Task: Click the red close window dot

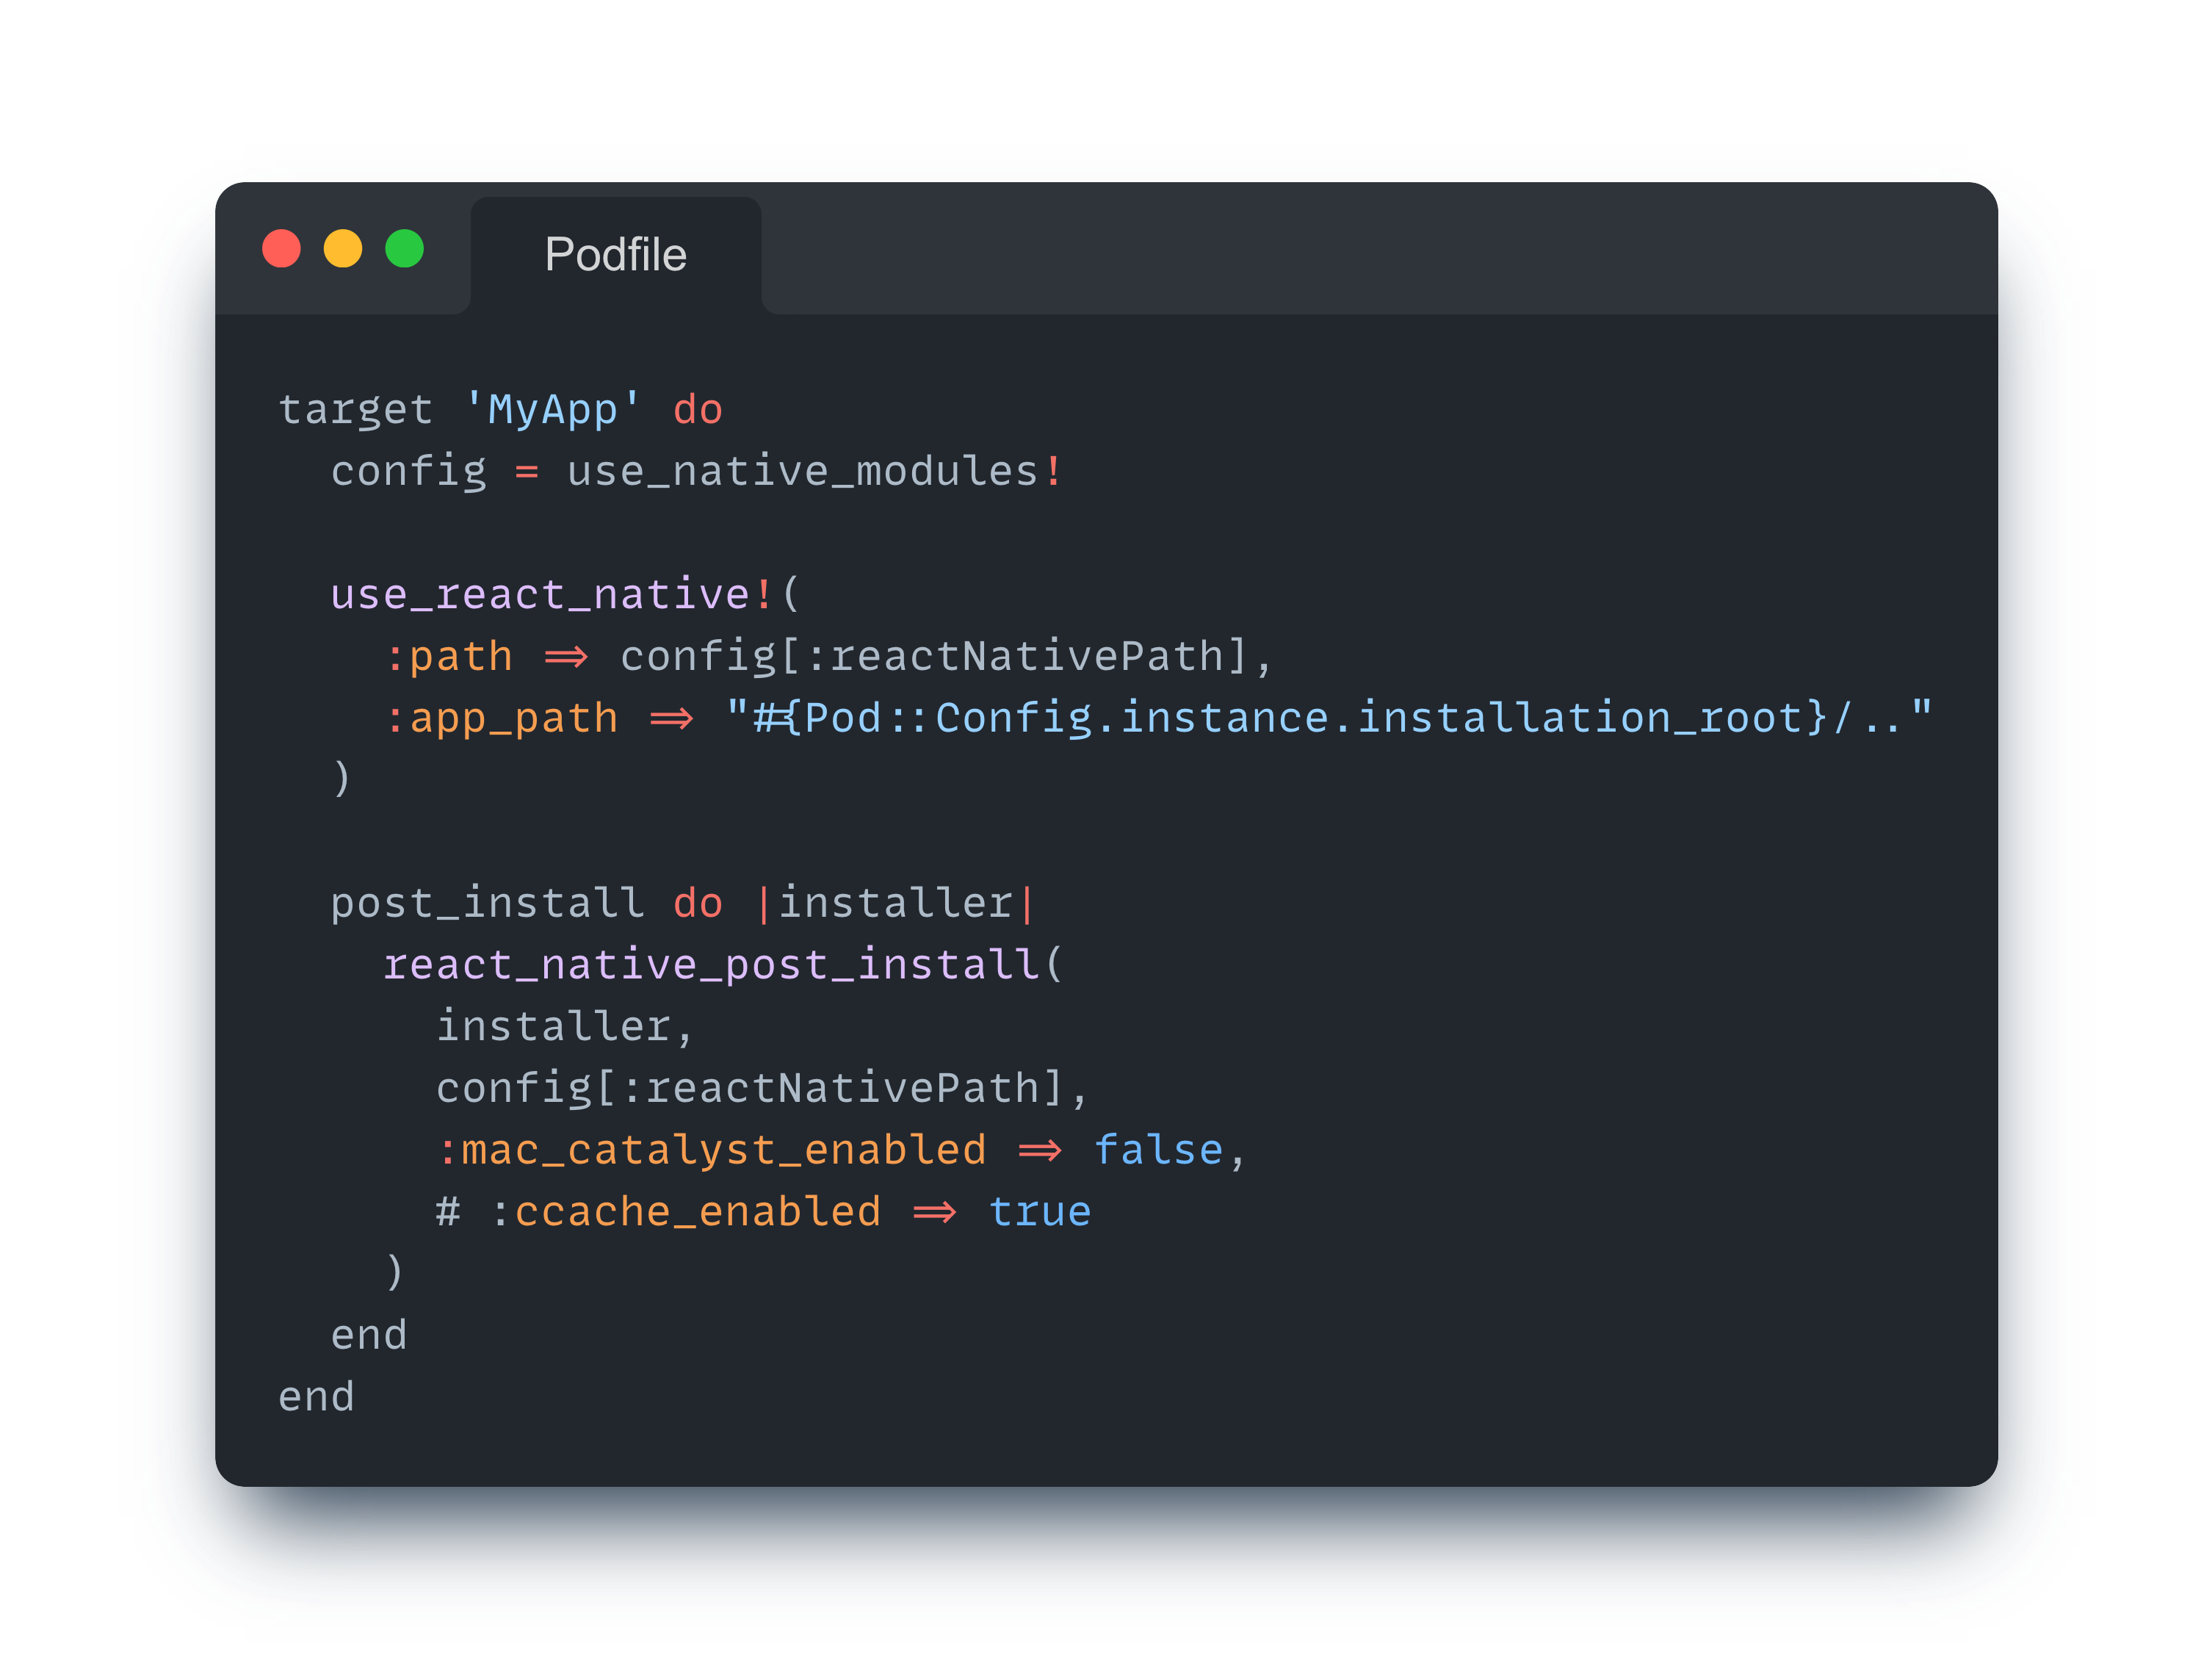Action: click(x=281, y=249)
